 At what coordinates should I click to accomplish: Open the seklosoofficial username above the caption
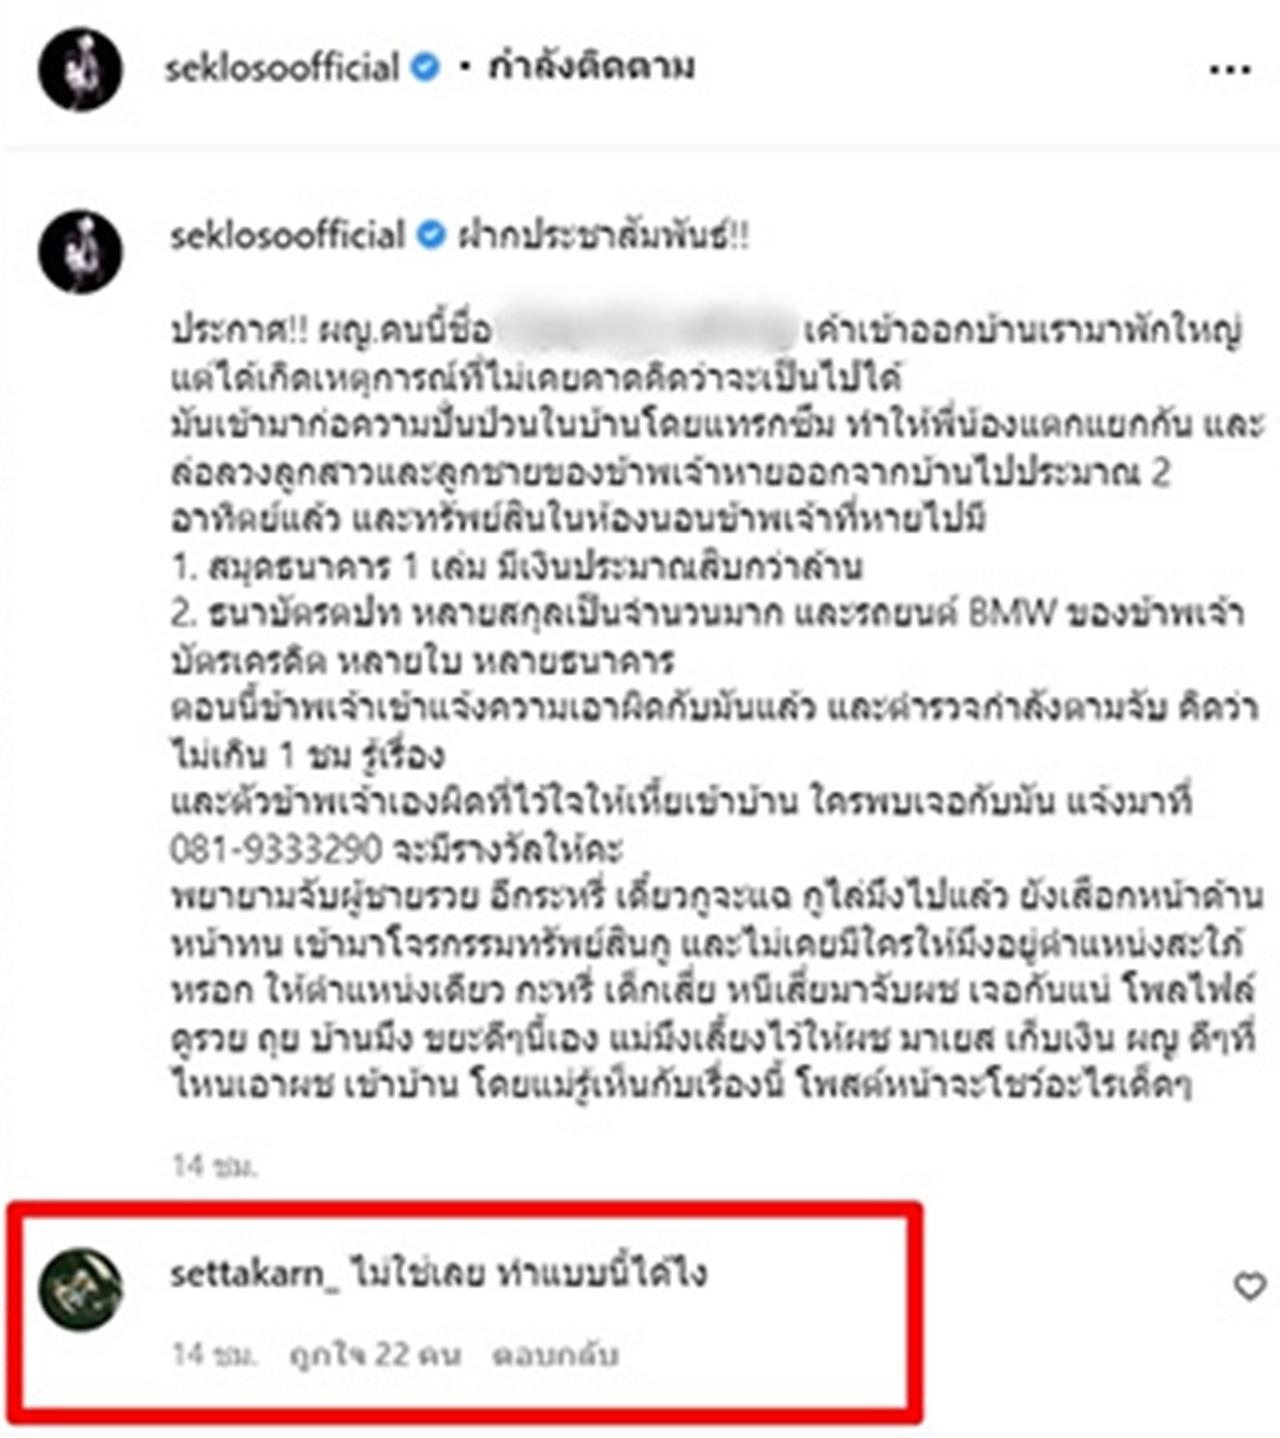[x=288, y=236]
